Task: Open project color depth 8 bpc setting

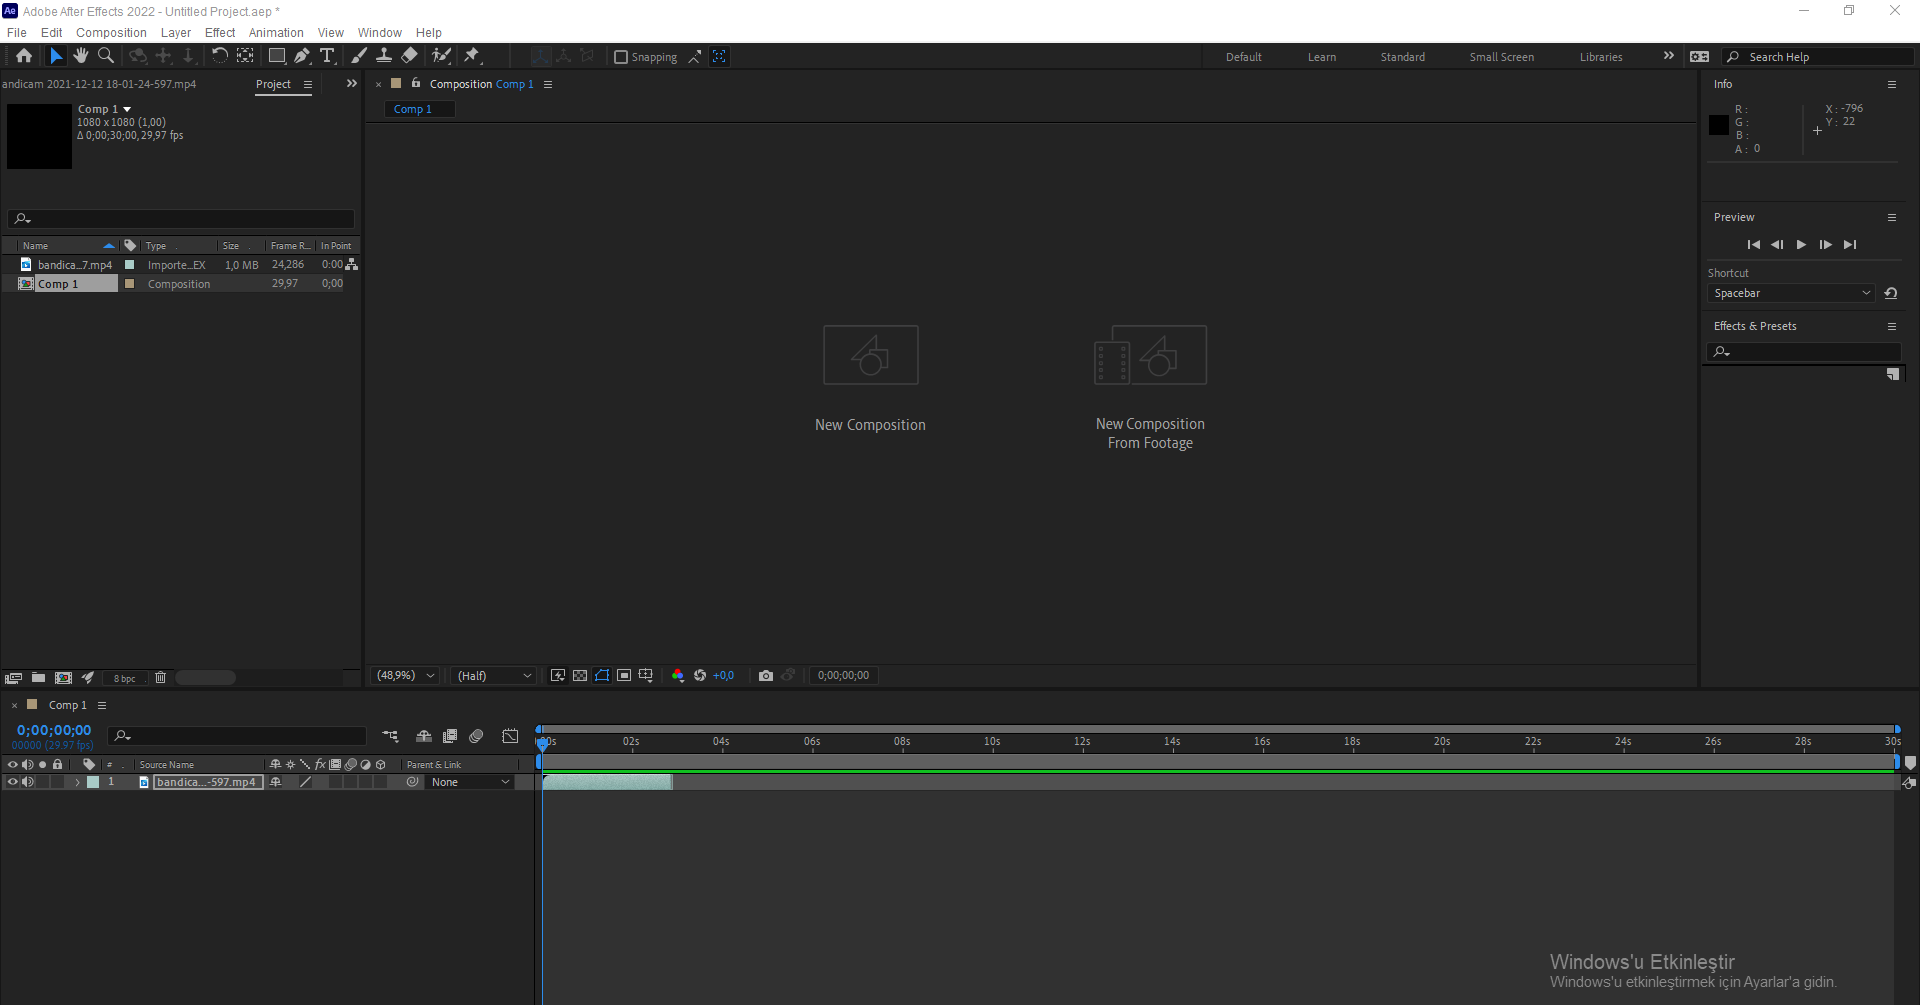Action: point(125,678)
